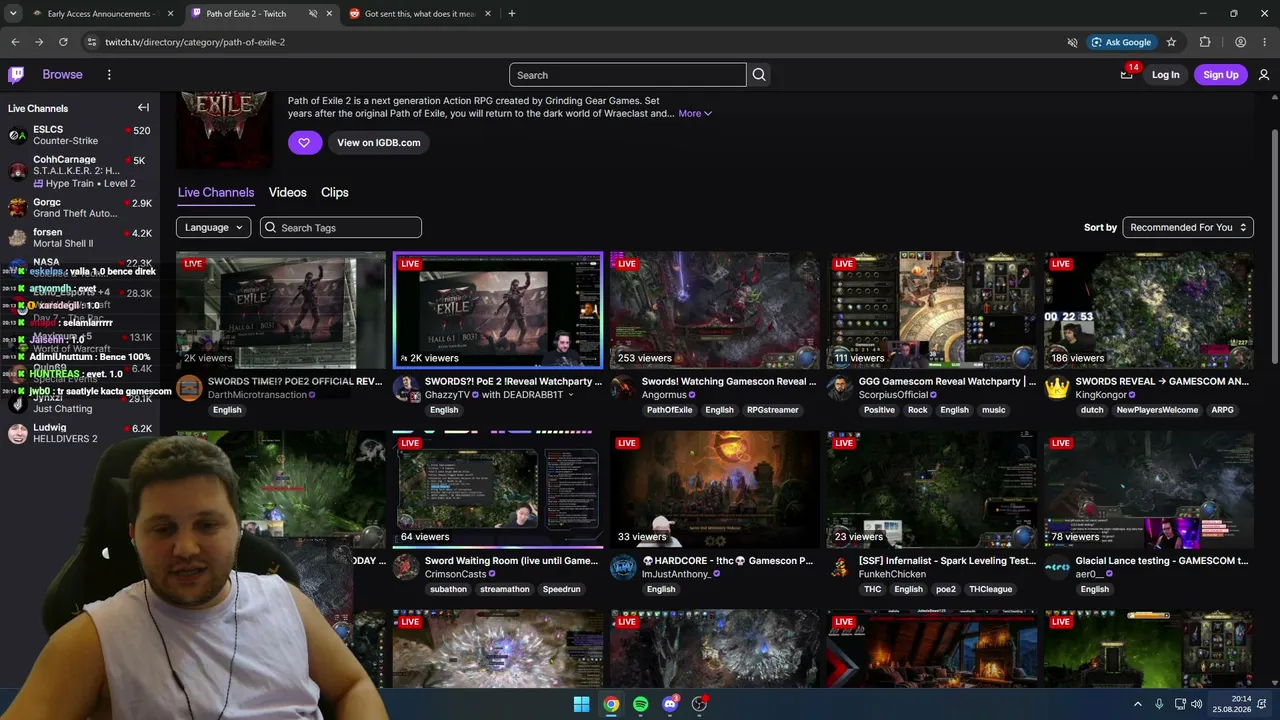This screenshot has width=1280, height=720.
Task: Click the Sign Up button
Action: click(1220, 75)
